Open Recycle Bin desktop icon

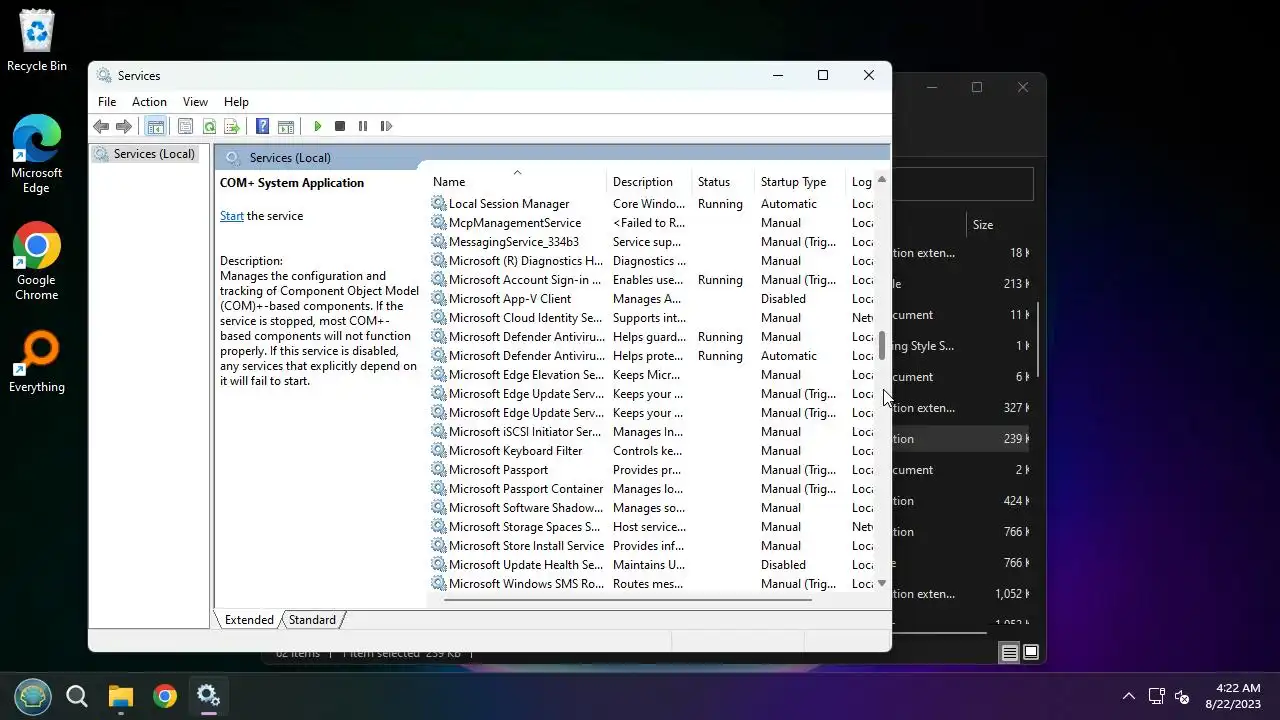37,41
